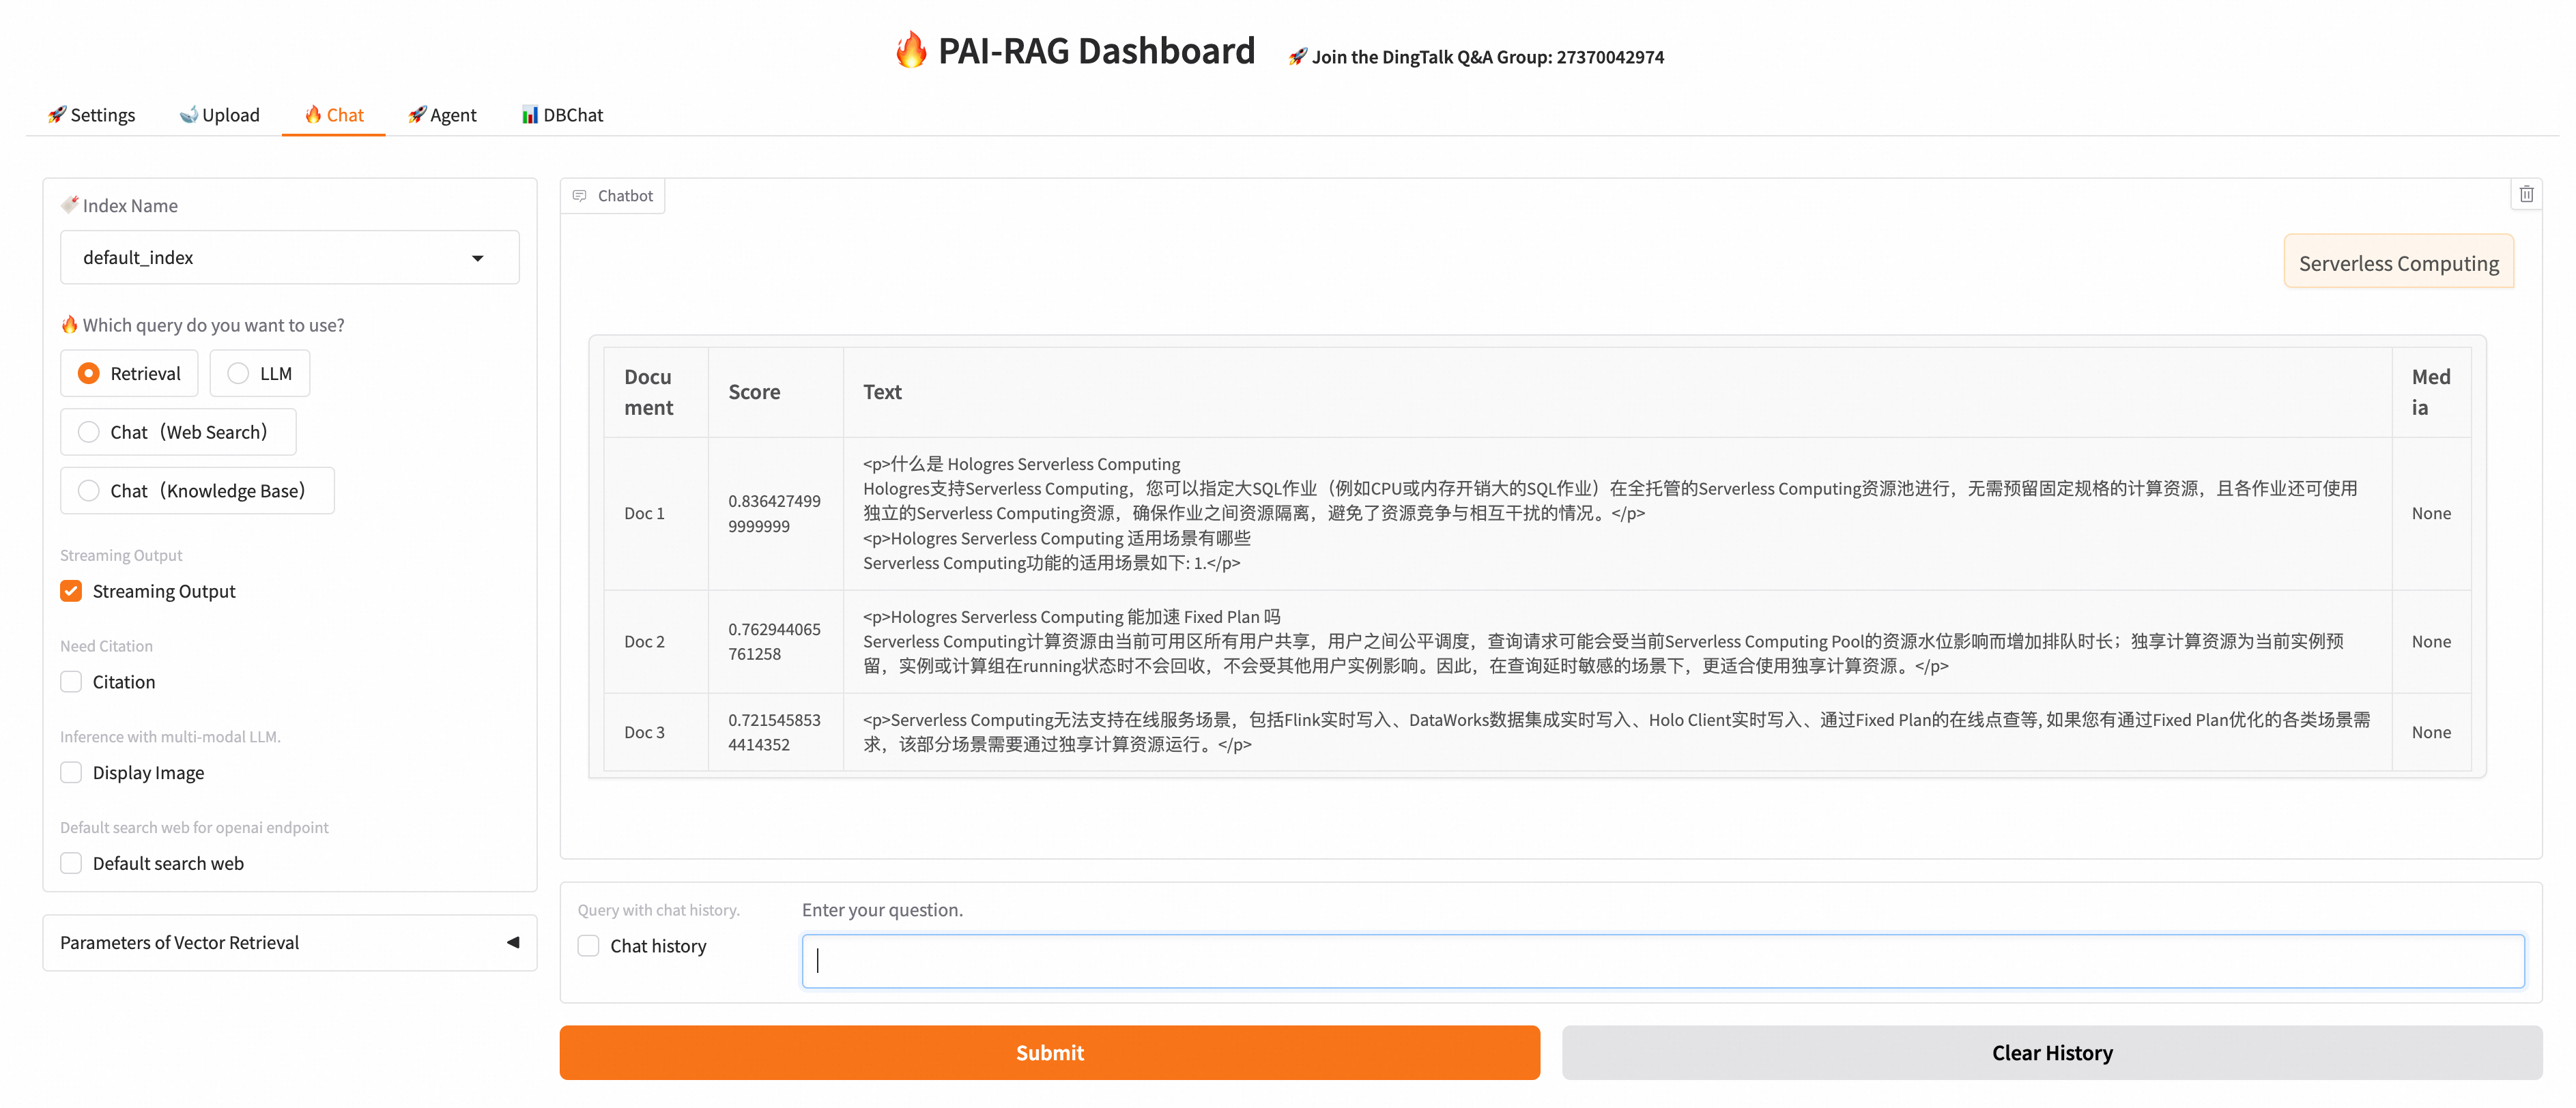This screenshot has height=1108, width=2576.
Task: Click the Chatbot label message icon
Action: pyautogui.click(x=580, y=196)
